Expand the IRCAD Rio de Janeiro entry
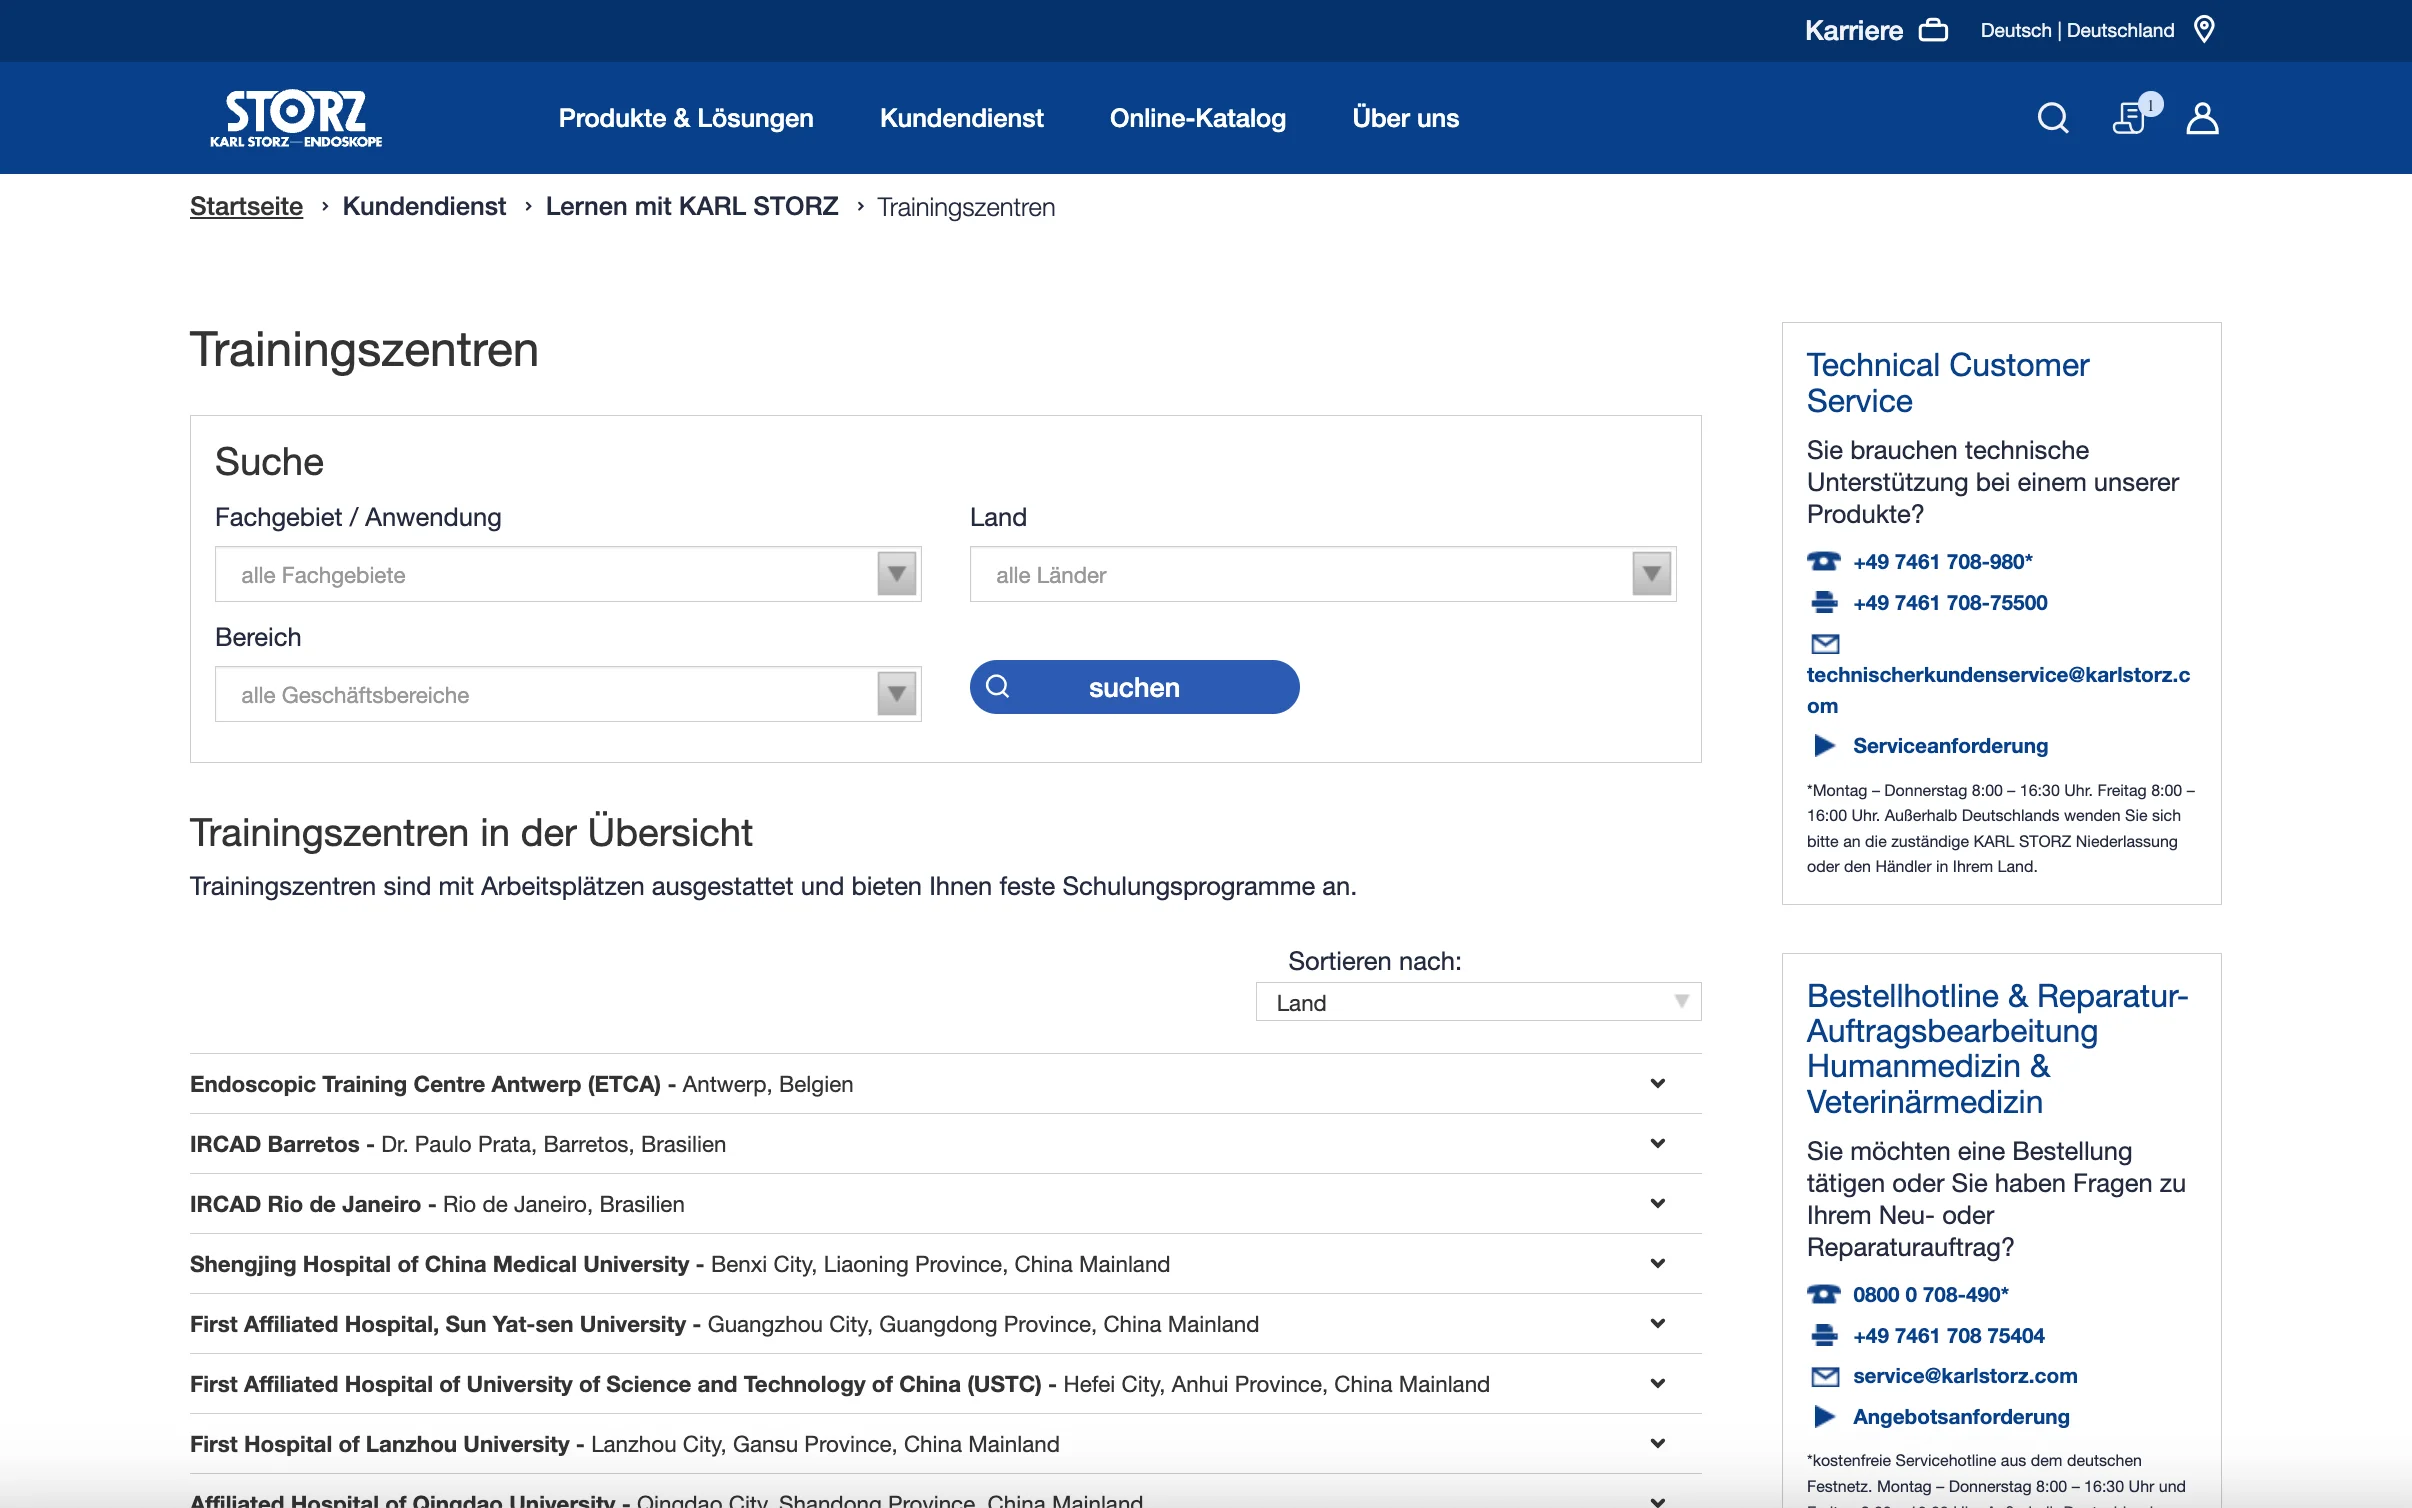Viewport: 2412px width, 1508px height. [x=945, y=1204]
